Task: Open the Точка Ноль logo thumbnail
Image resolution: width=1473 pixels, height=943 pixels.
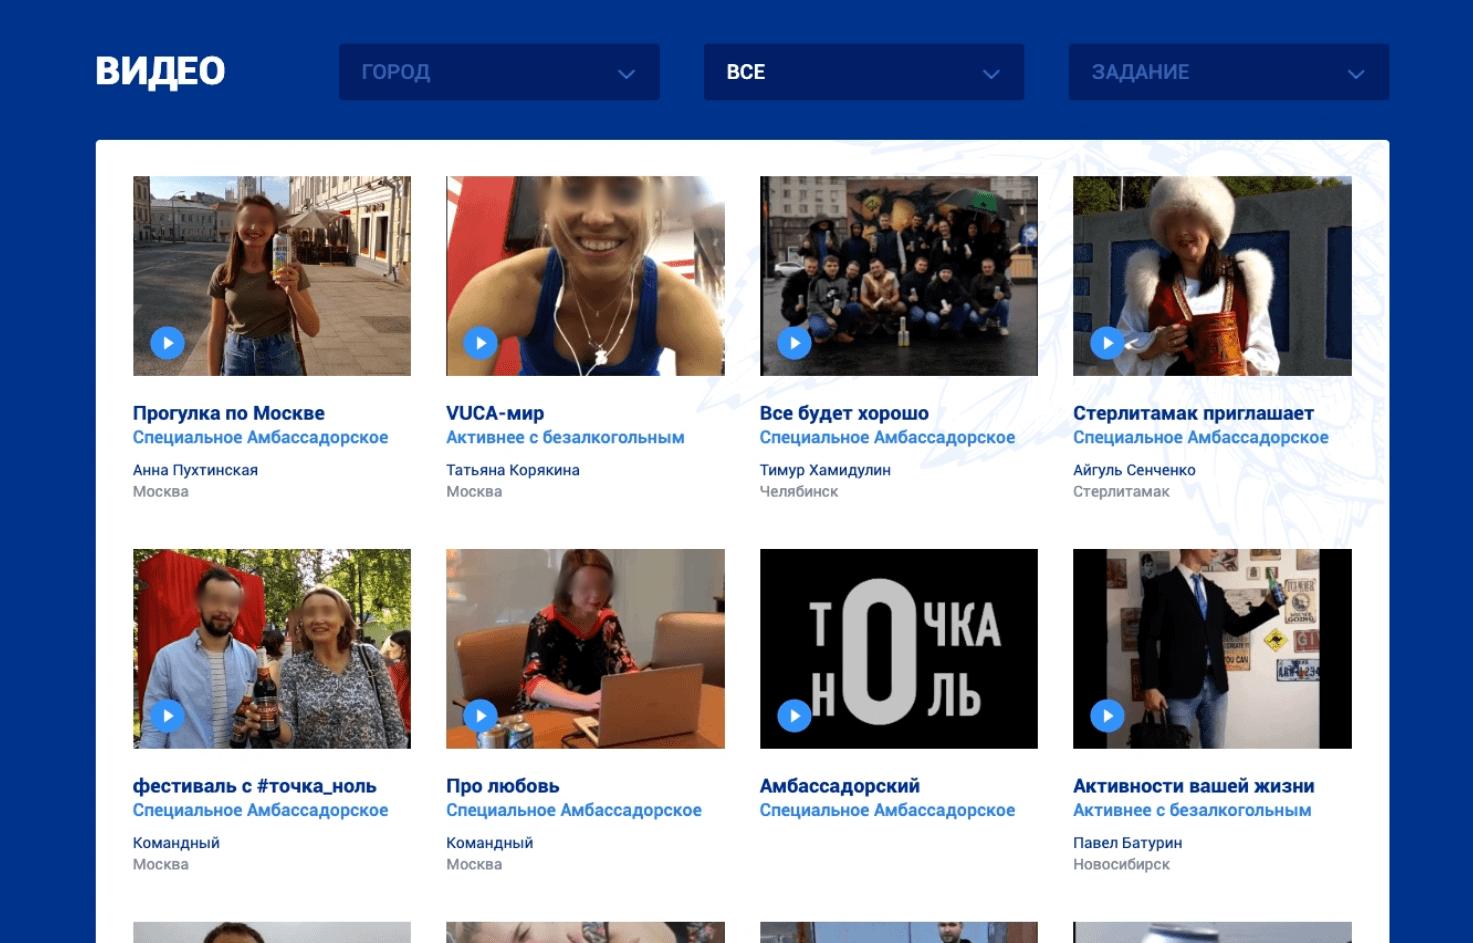Action: (x=899, y=649)
